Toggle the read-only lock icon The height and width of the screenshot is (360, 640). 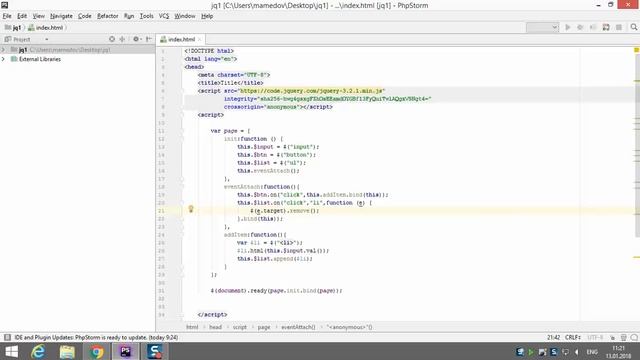pos(612,337)
